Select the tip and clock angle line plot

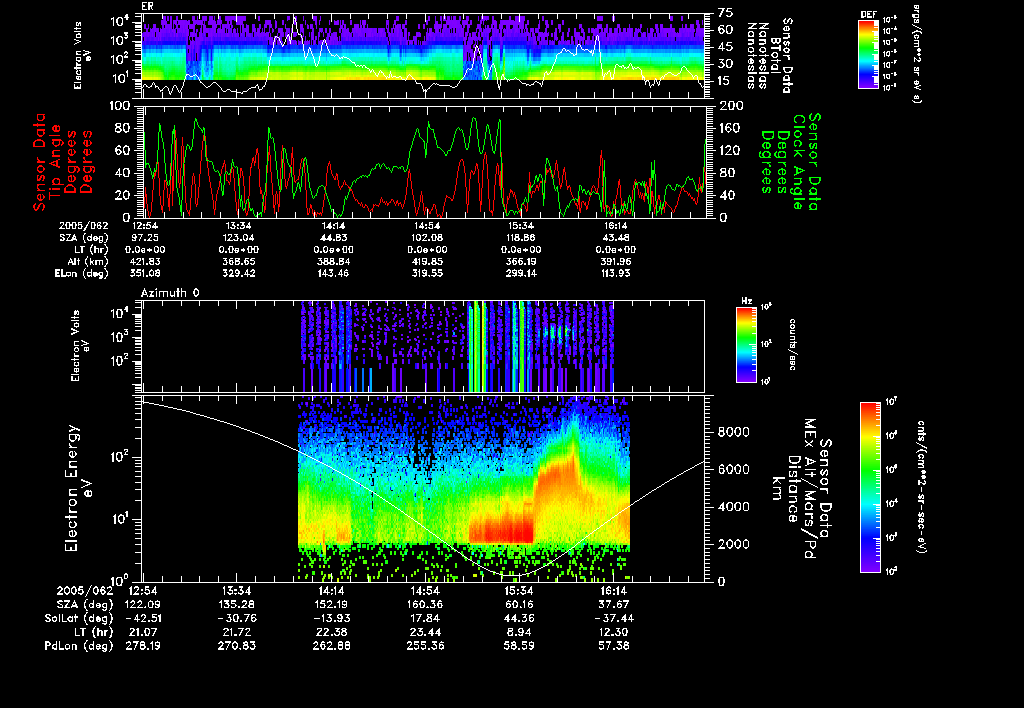click(x=424, y=161)
